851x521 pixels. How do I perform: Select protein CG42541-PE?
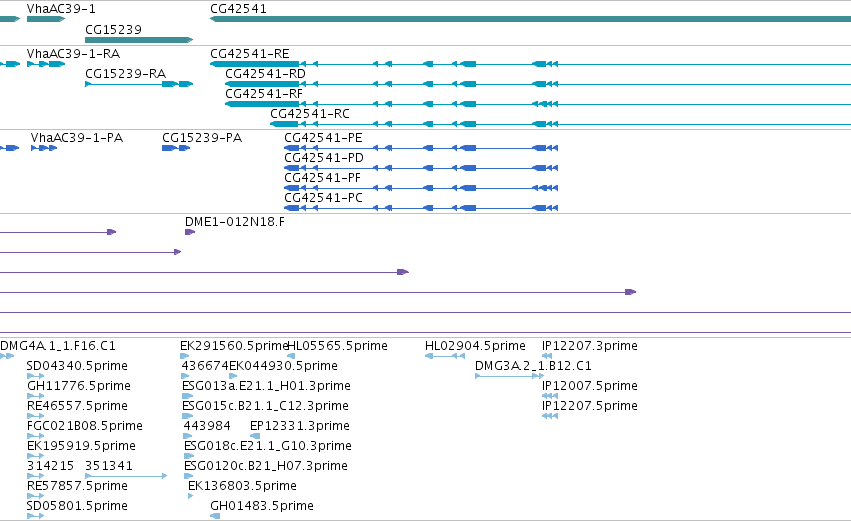coord(323,138)
